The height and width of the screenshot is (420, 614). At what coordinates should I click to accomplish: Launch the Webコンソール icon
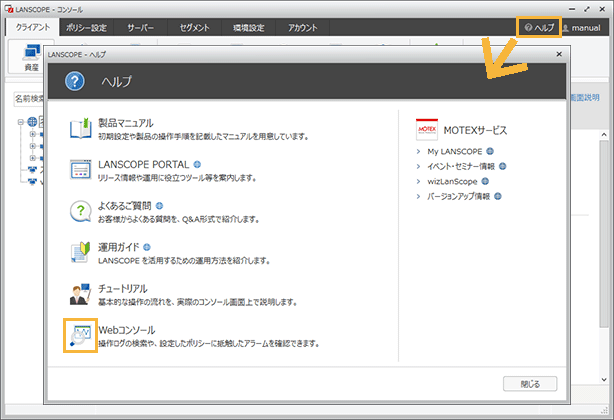[80, 335]
